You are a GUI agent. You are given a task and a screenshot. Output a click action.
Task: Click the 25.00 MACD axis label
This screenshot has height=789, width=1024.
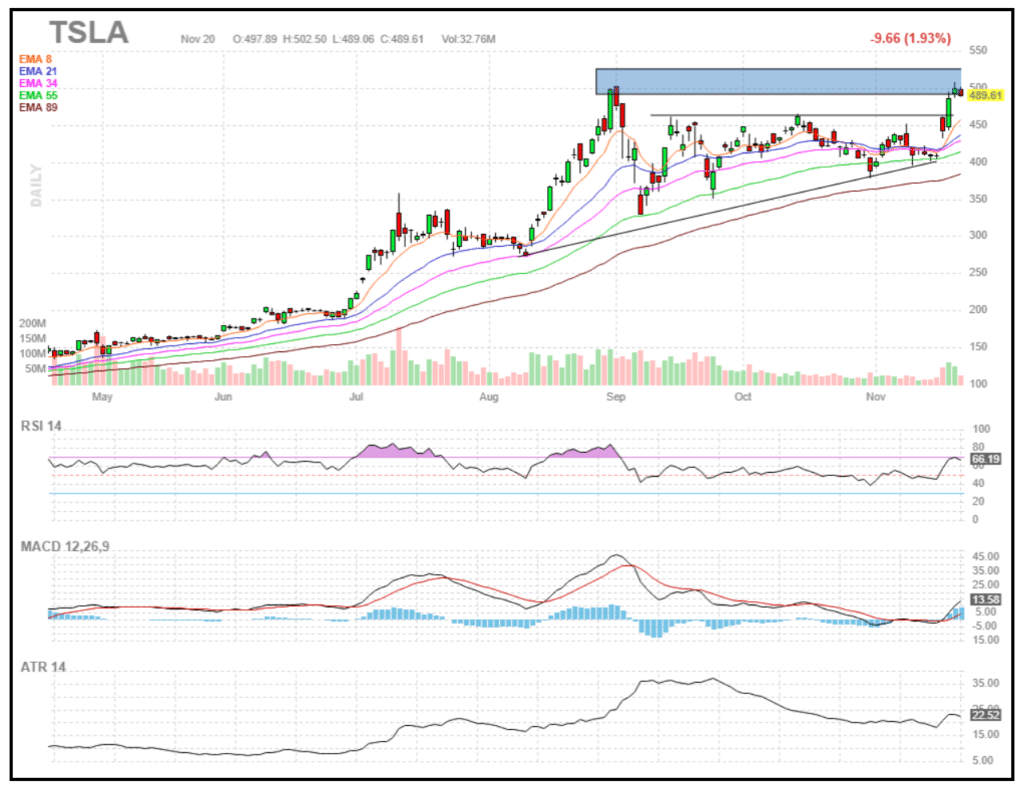[x=985, y=585]
